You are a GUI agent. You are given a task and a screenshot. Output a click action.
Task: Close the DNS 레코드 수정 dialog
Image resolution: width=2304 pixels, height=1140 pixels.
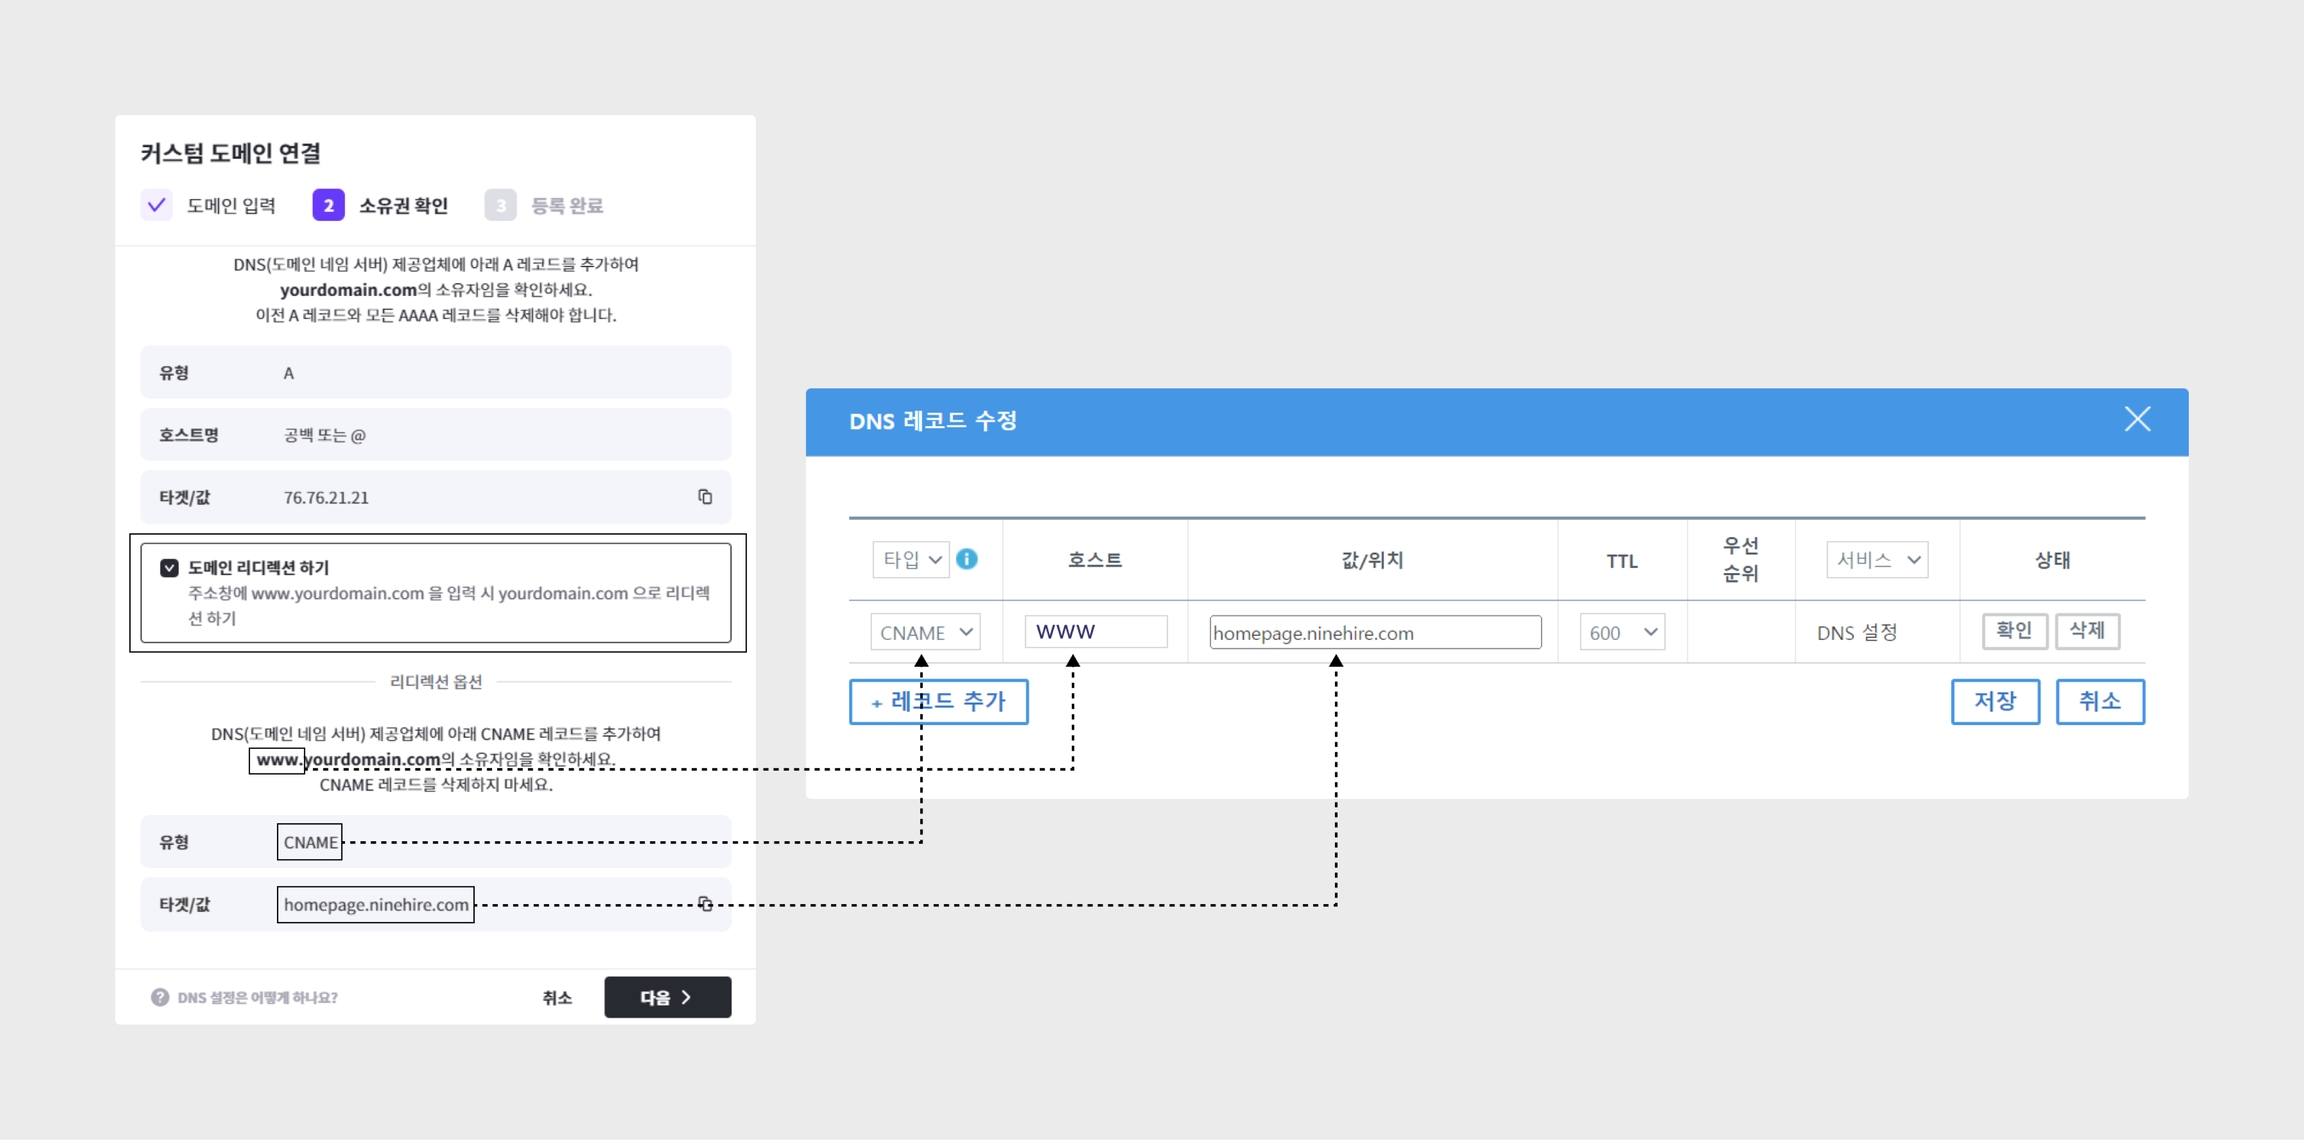(2137, 420)
